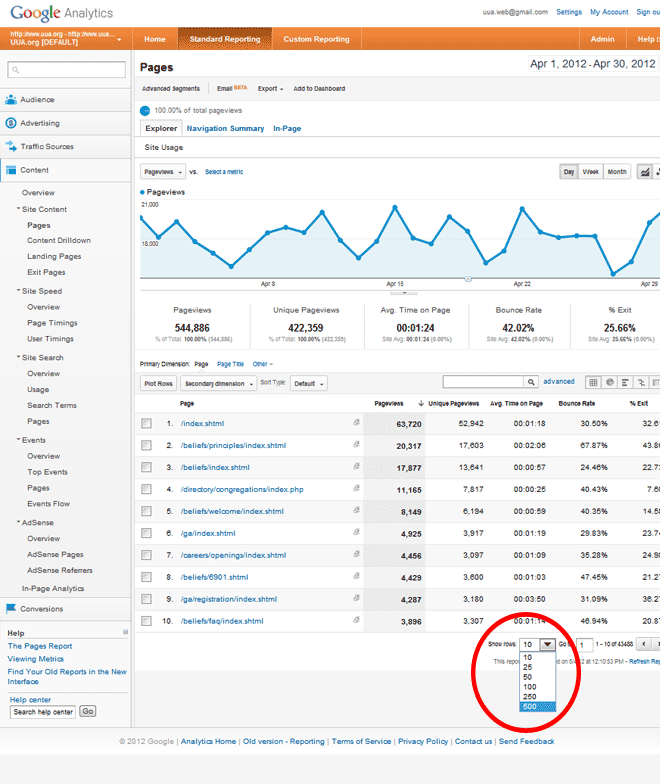660x784 pixels.
Task: Switch to the In-Page tab
Action: tap(287, 128)
